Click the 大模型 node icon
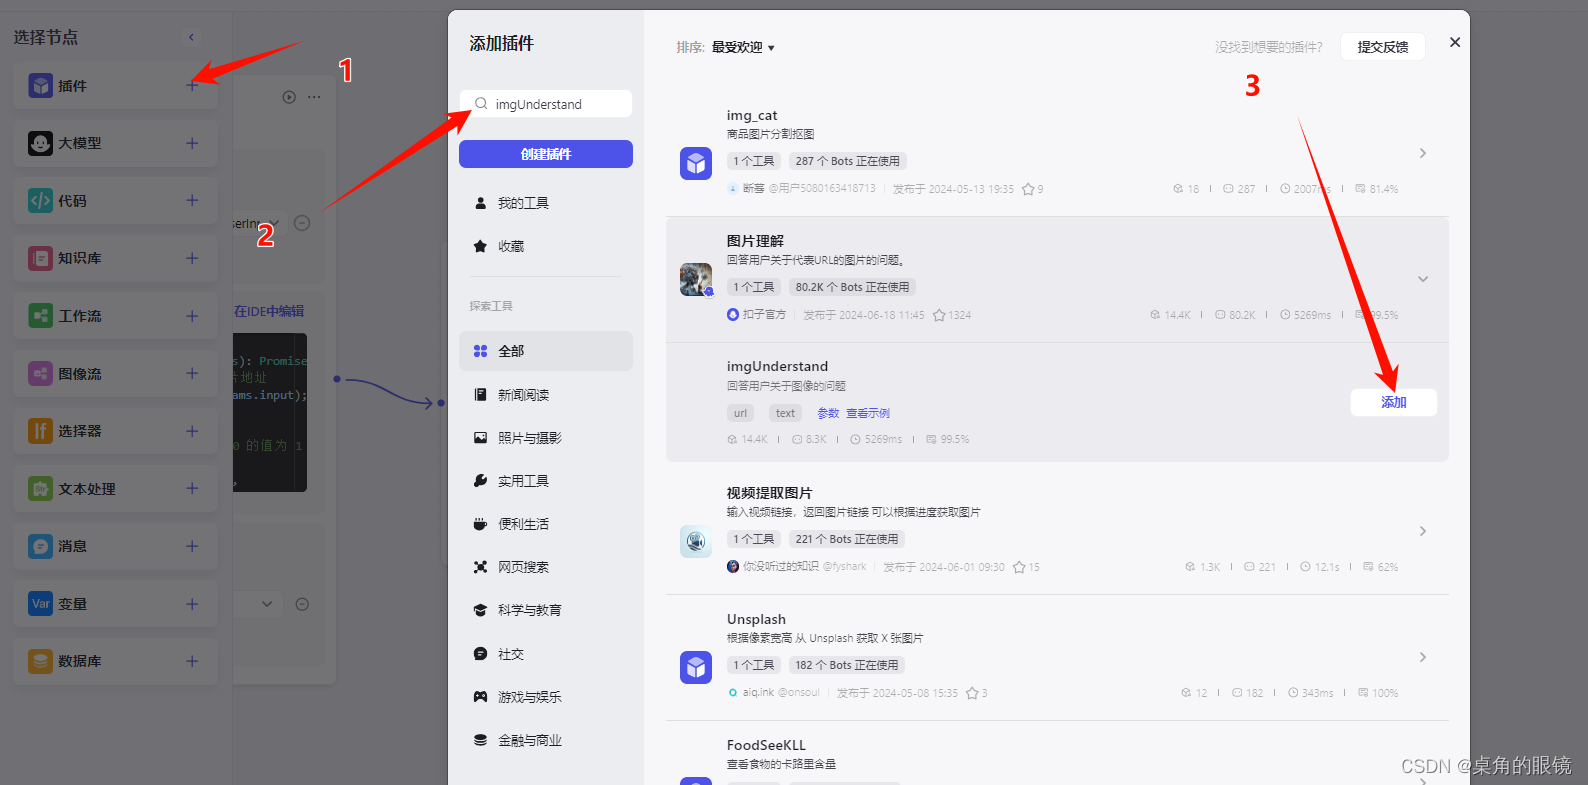 pos(40,143)
